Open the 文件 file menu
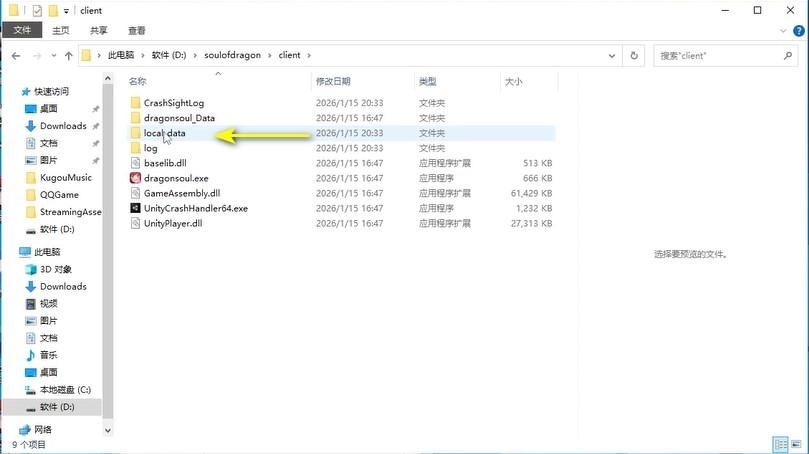Screen dimensions: 809x454 point(21,31)
